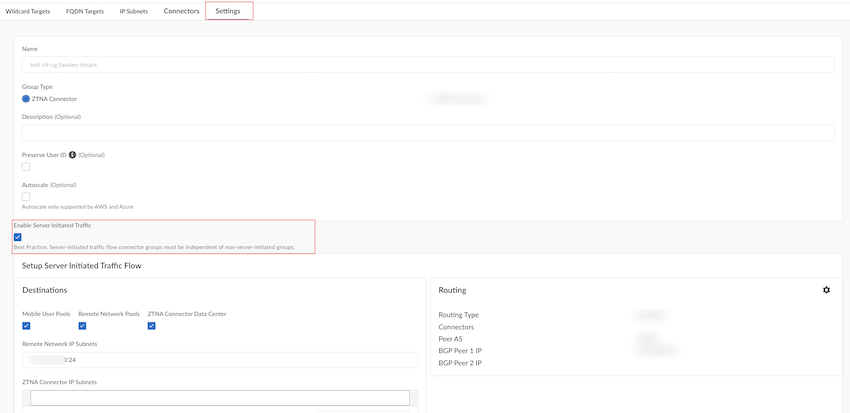Open the Connectors tab
This screenshot has width=850, height=413.
point(182,11)
